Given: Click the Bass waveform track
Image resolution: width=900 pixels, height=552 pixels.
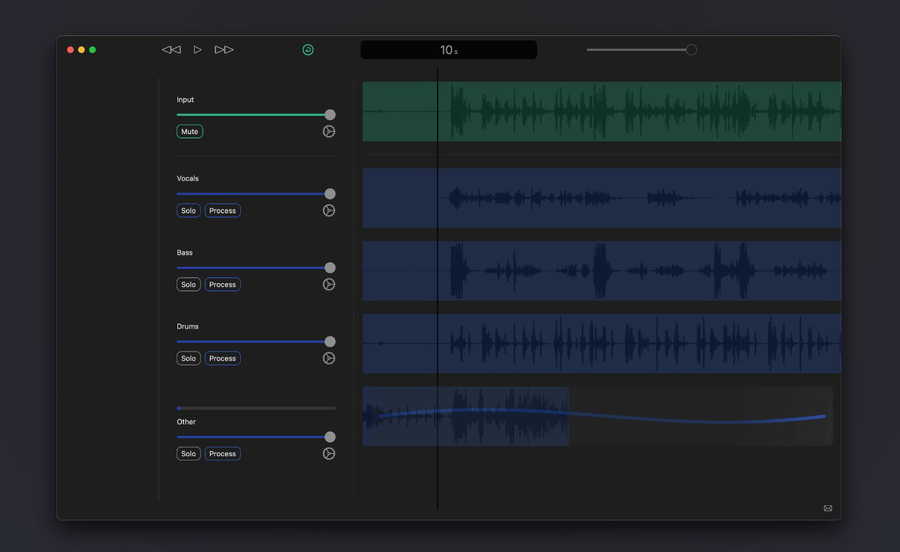Looking at the screenshot, I should point(602,271).
